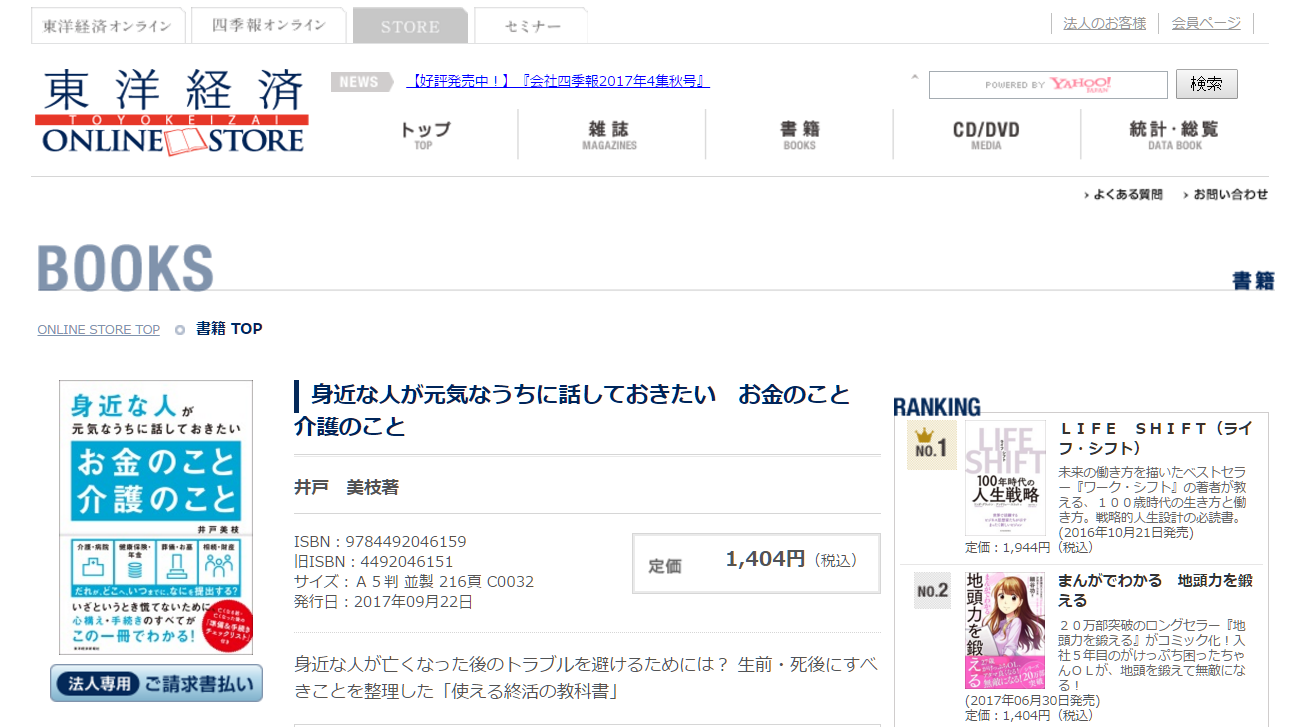The width and height of the screenshot is (1312, 727).
Task: Select the STORE tab
Action: [410, 26]
